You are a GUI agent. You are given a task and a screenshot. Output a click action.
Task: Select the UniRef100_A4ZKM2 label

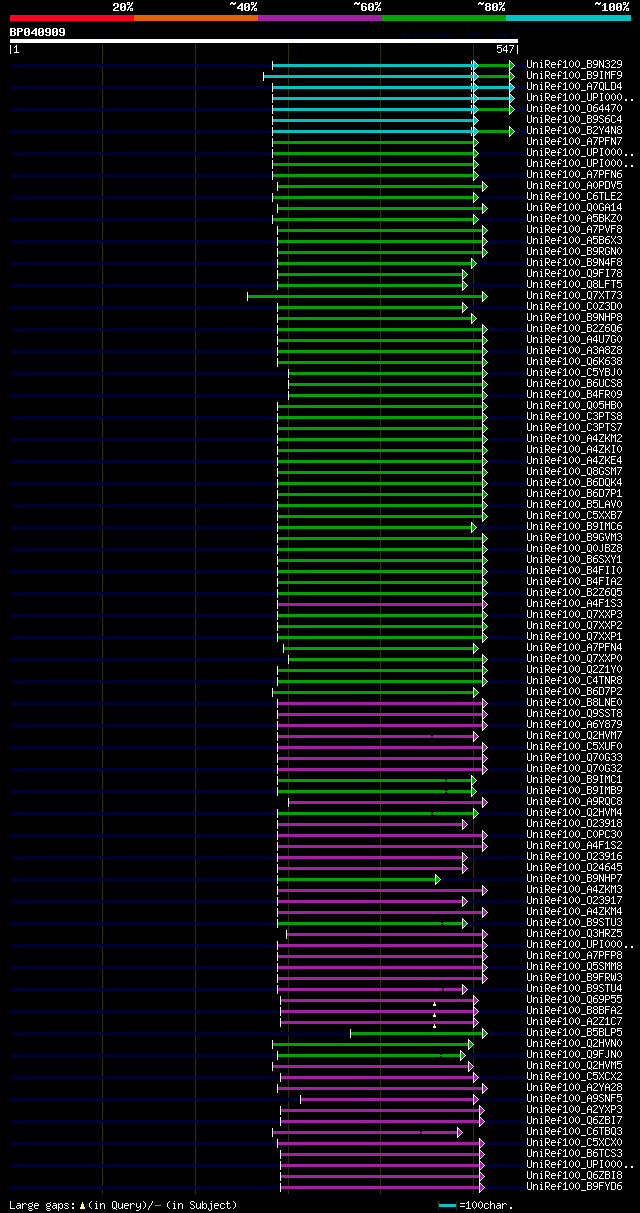(574, 439)
